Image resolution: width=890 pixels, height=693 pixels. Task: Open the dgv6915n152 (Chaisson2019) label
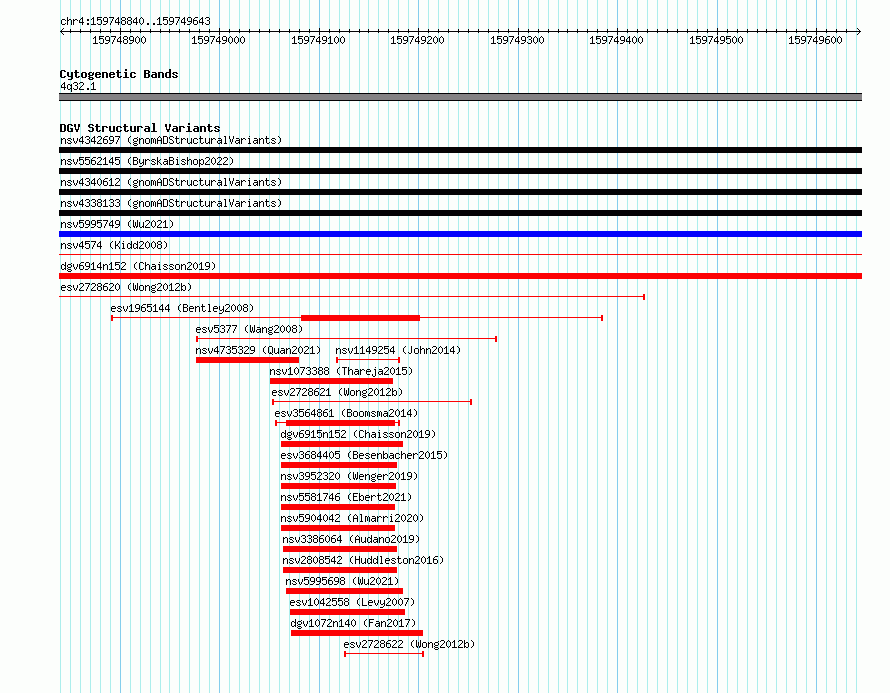358,434
